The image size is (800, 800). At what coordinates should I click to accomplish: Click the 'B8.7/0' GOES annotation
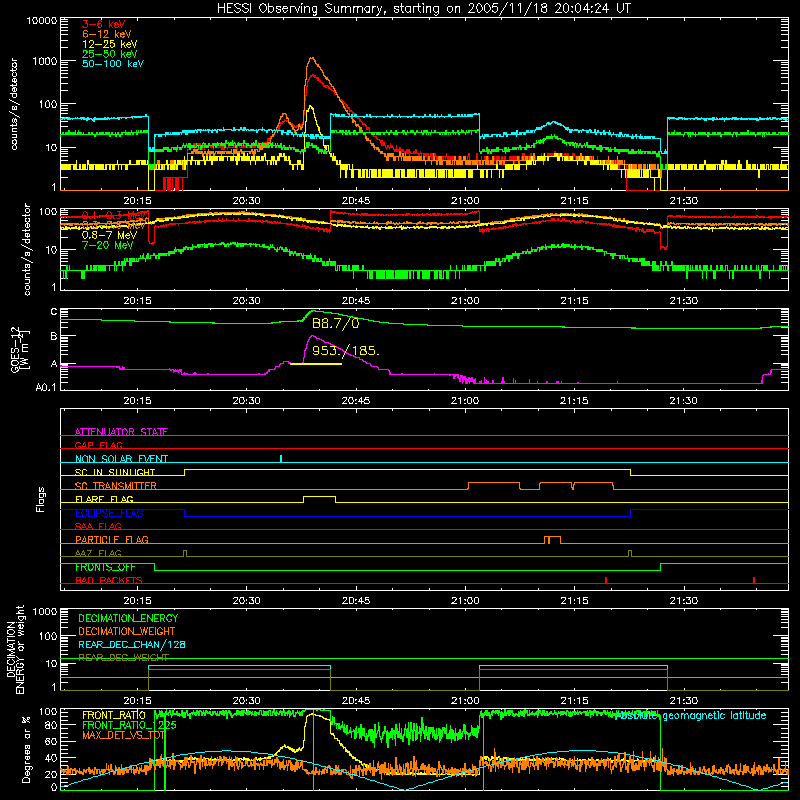pyautogui.click(x=336, y=323)
